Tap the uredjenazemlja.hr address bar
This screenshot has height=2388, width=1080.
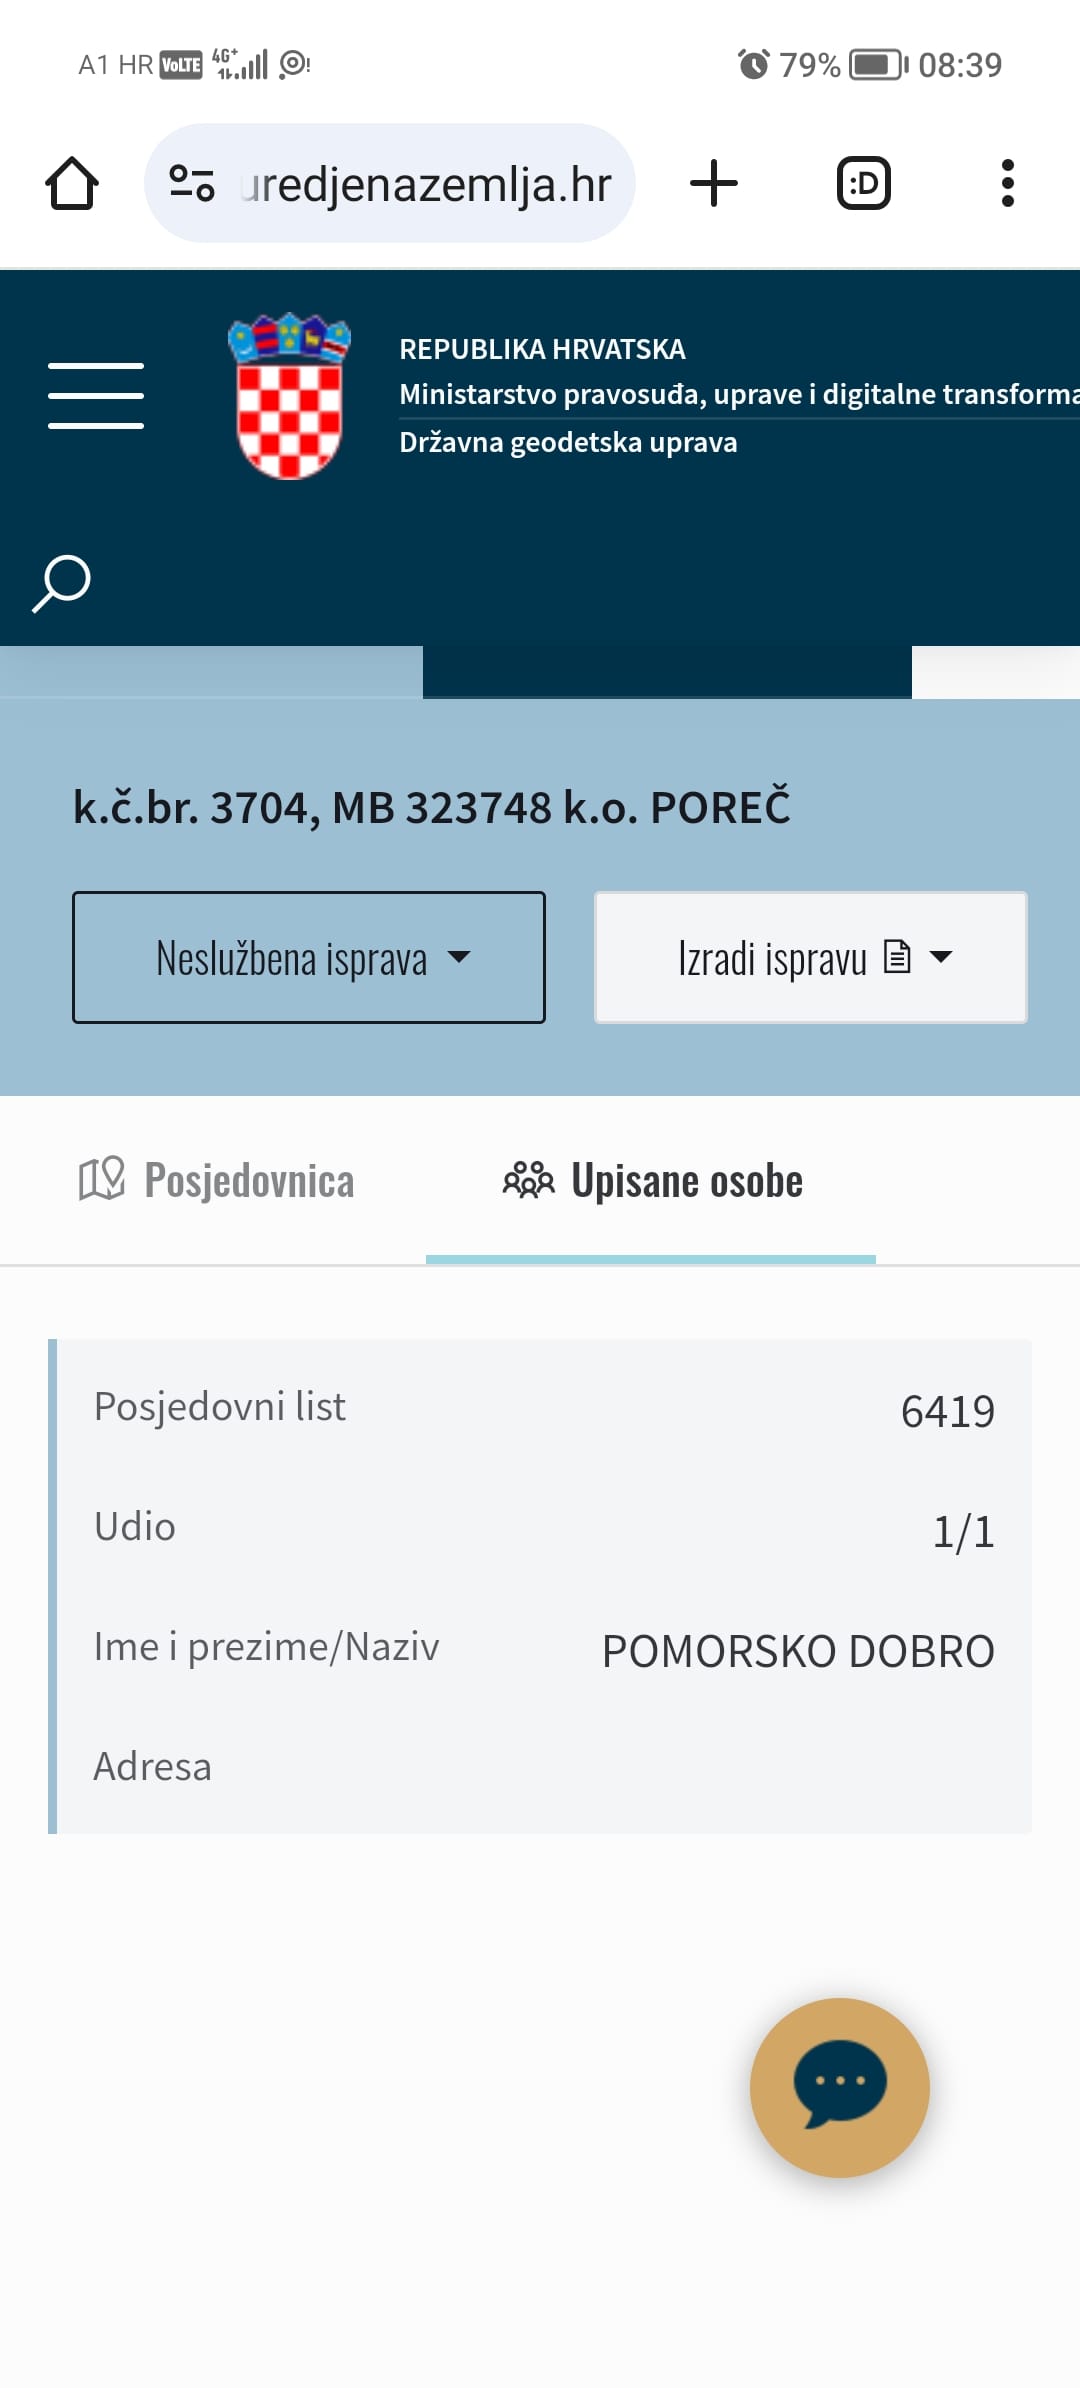(x=426, y=184)
